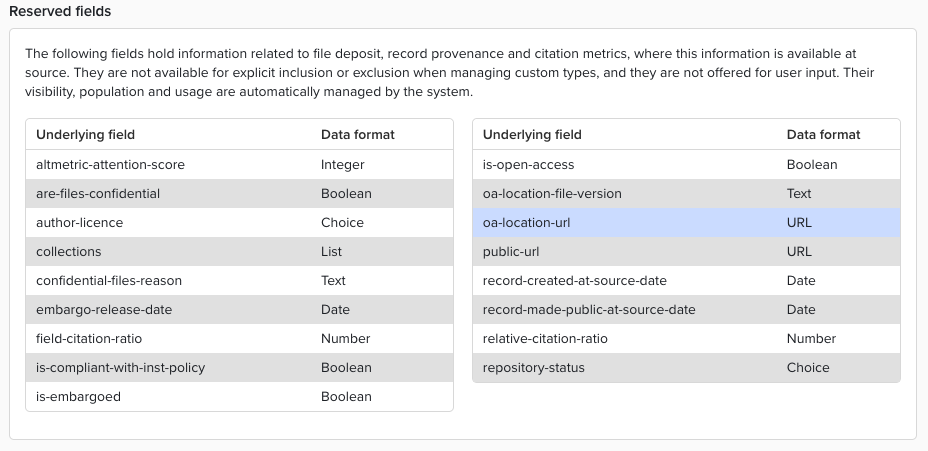Click the is-compliant-with-inst-policy row
The image size is (928, 451).
pyautogui.click(x=120, y=368)
